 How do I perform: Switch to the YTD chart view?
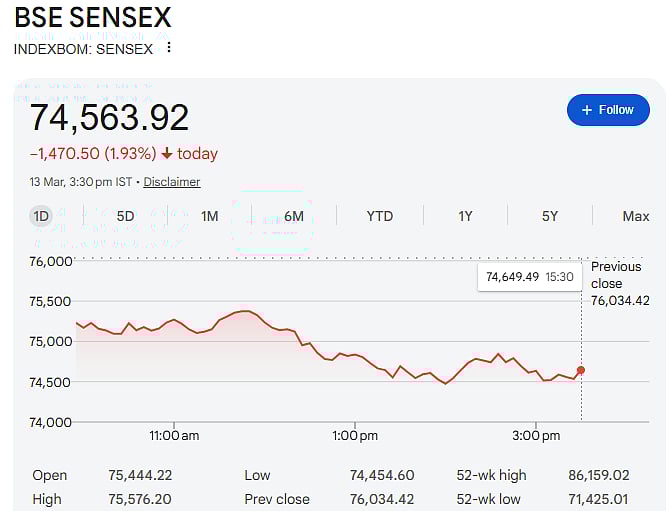point(380,216)
